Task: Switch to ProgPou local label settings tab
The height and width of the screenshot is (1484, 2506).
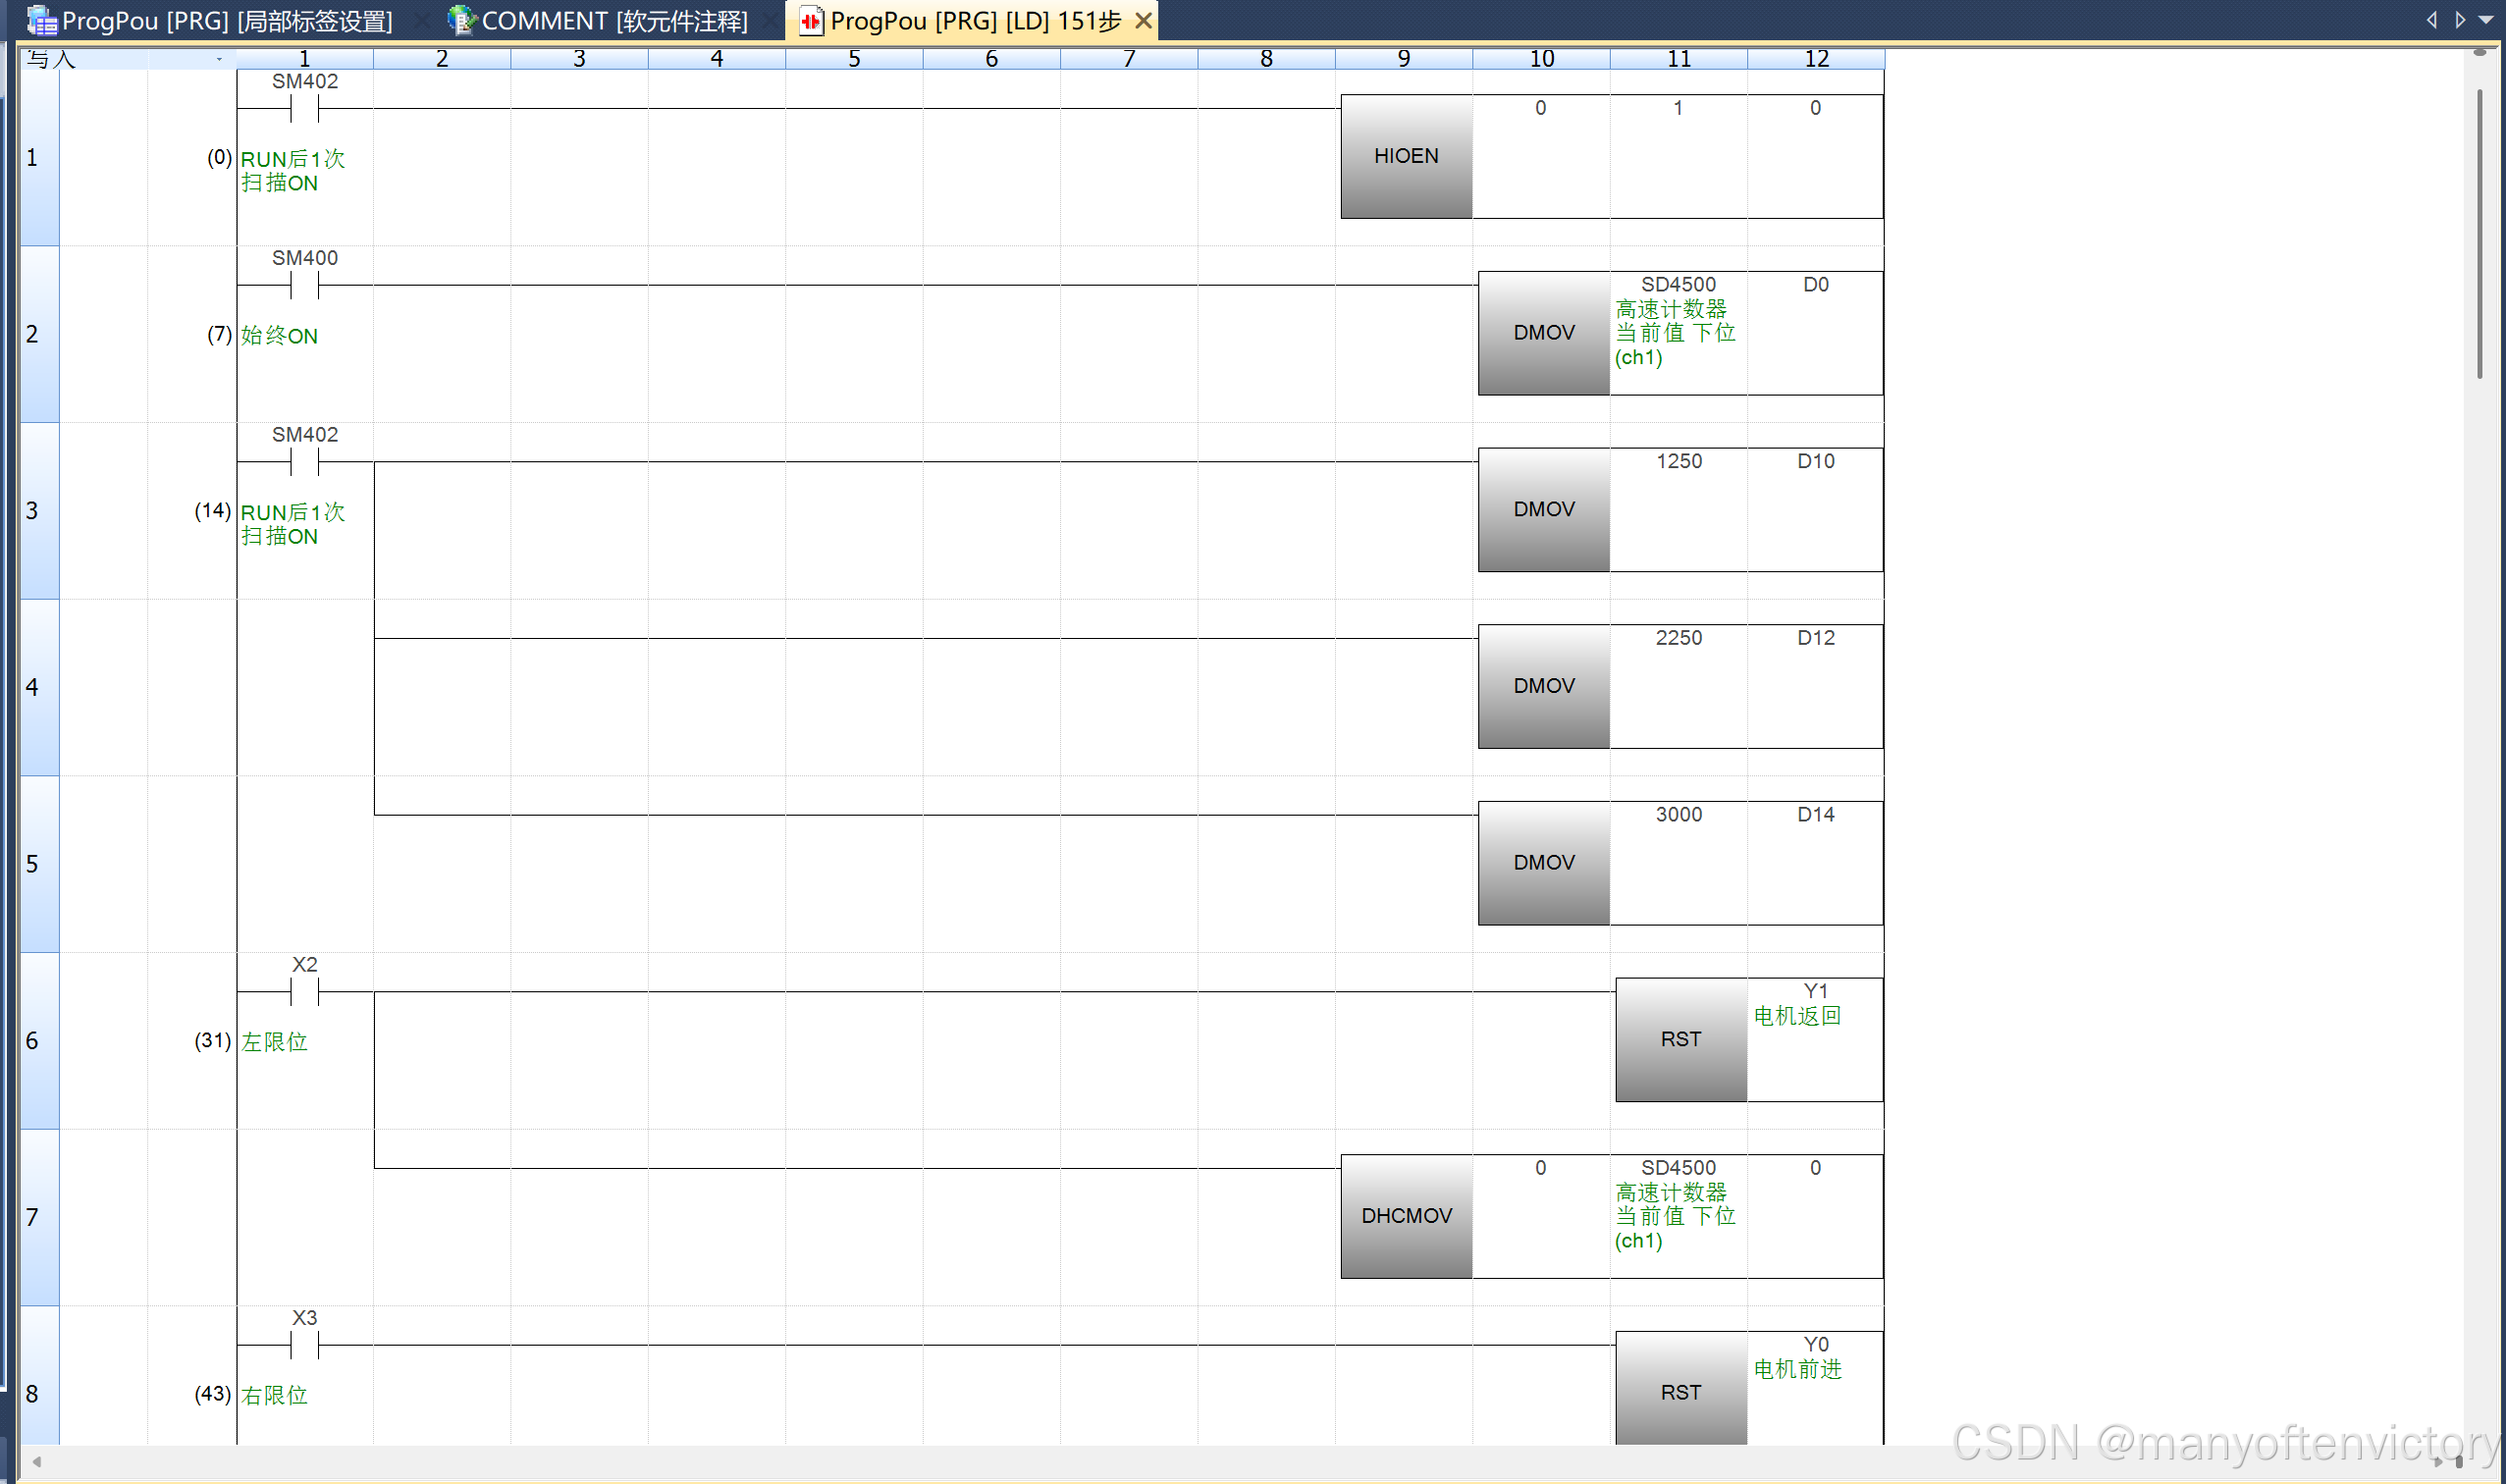Action: click(x=210, y=20)
